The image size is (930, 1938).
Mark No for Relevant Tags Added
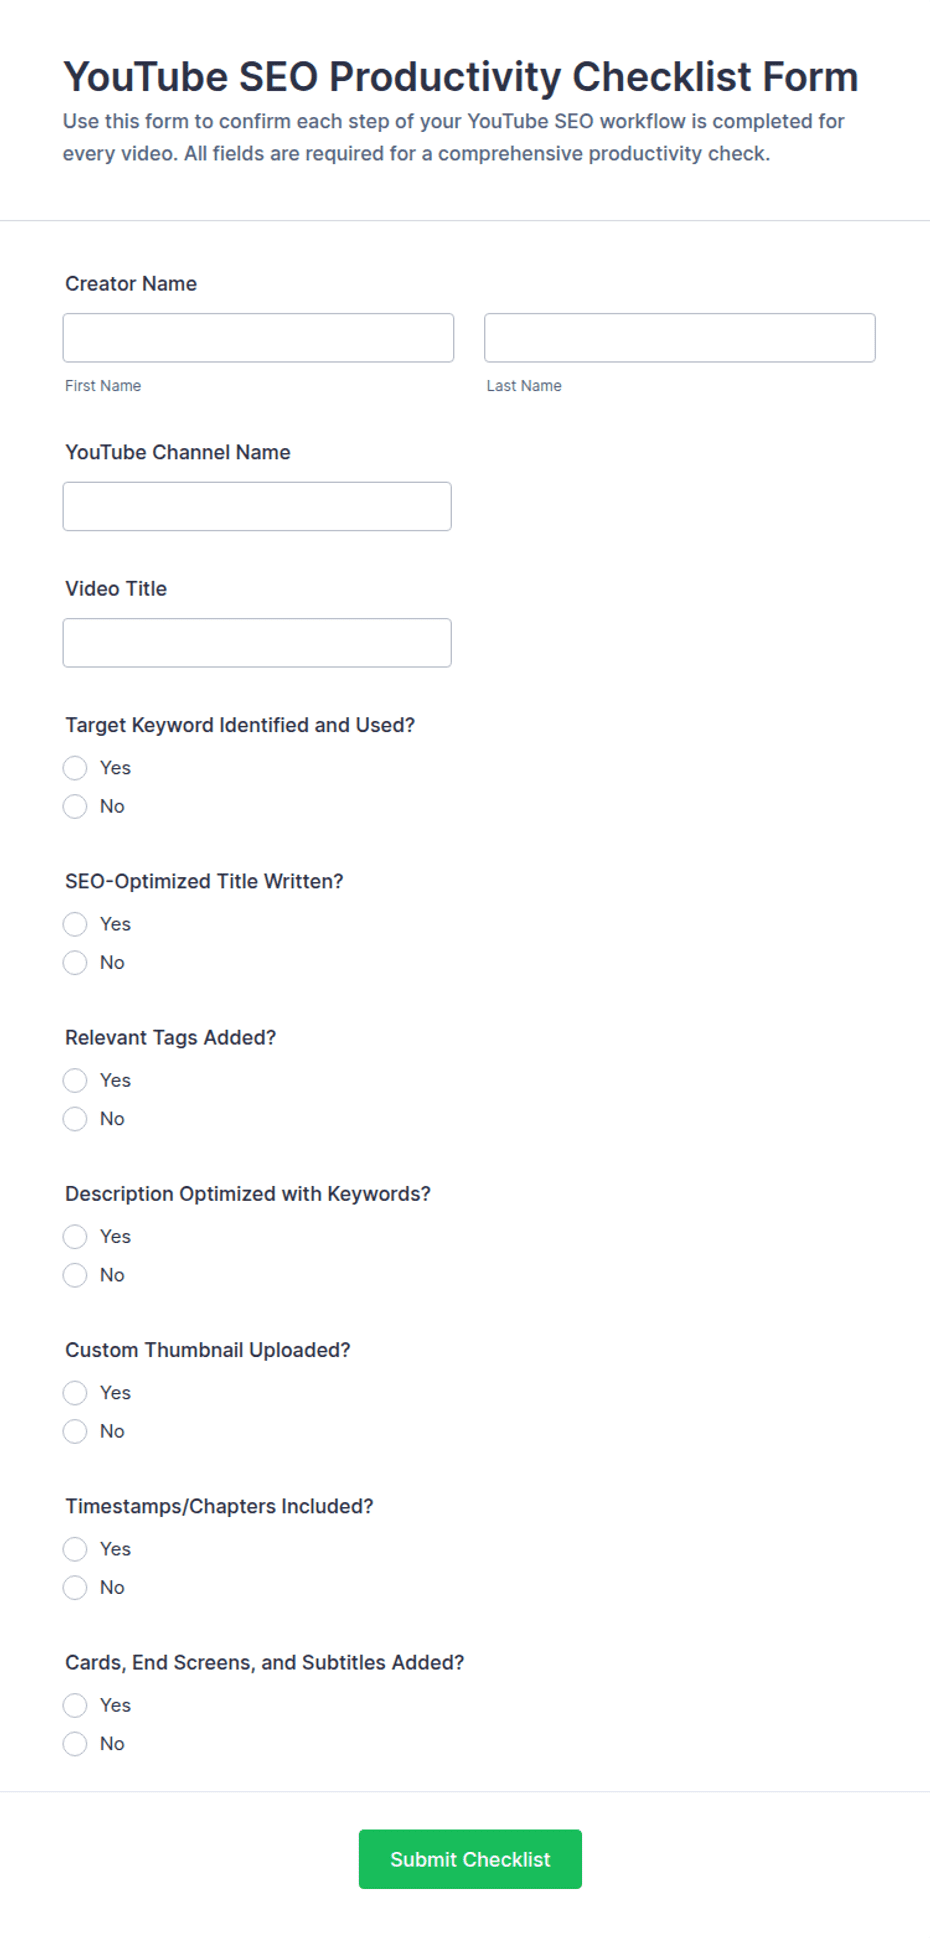point(75,1118)
